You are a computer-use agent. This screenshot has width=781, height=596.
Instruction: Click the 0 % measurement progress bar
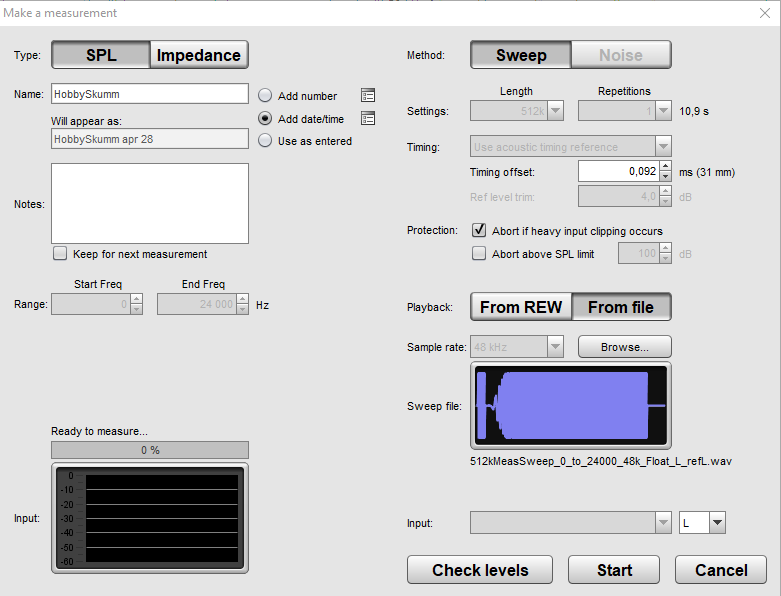[x=149, y=450]
